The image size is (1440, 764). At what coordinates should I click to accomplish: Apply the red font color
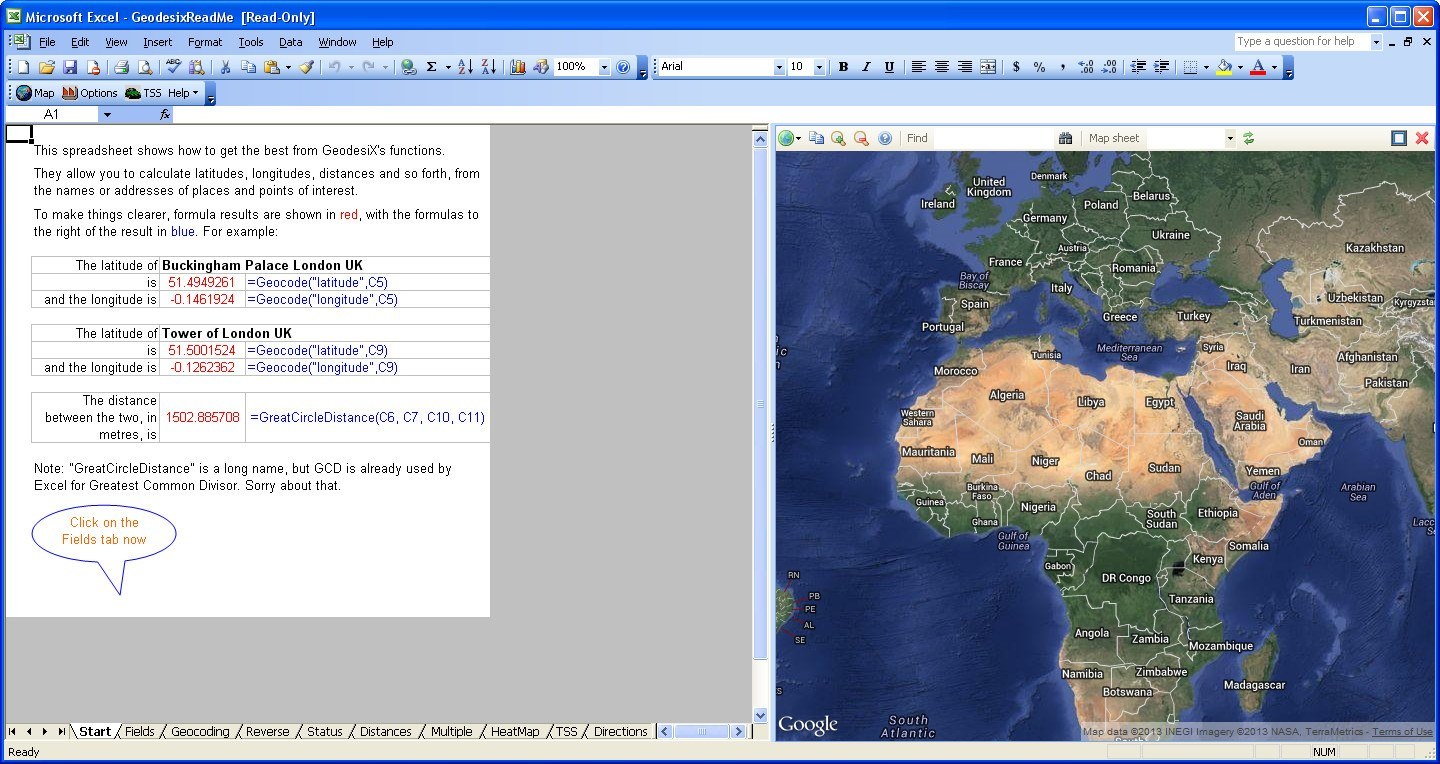coord(1258,67)
